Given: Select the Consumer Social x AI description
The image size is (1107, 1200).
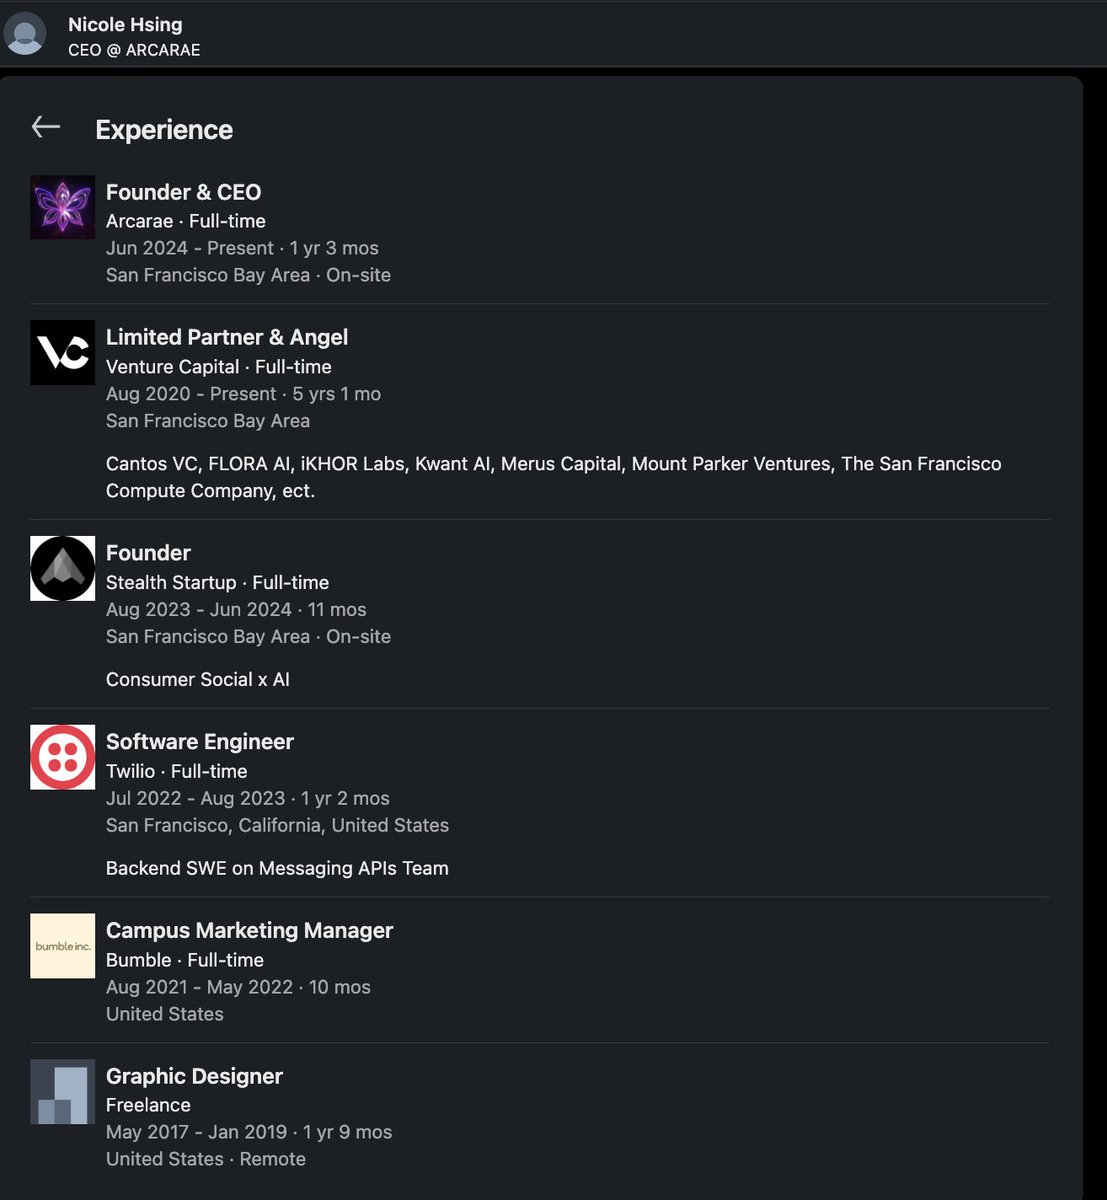Looking at the screenshot, I should point(198,679).
